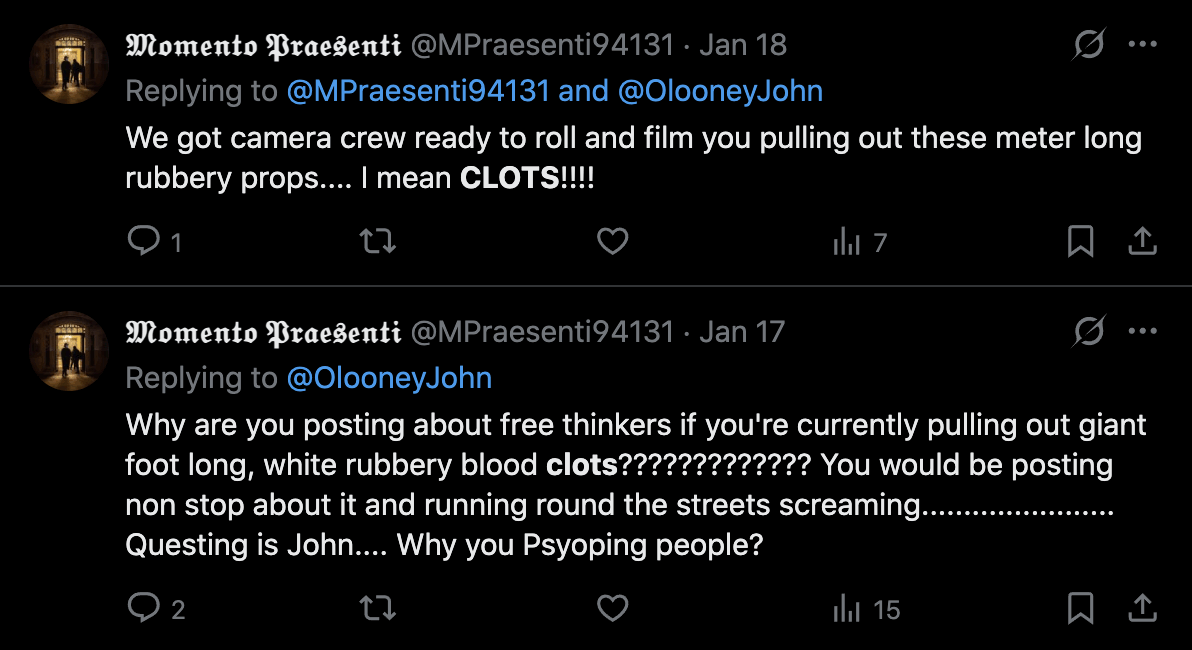The image size is (1192, 650).
Task: Like the Jan 17 tweet about clots
Action: (612, 608)
